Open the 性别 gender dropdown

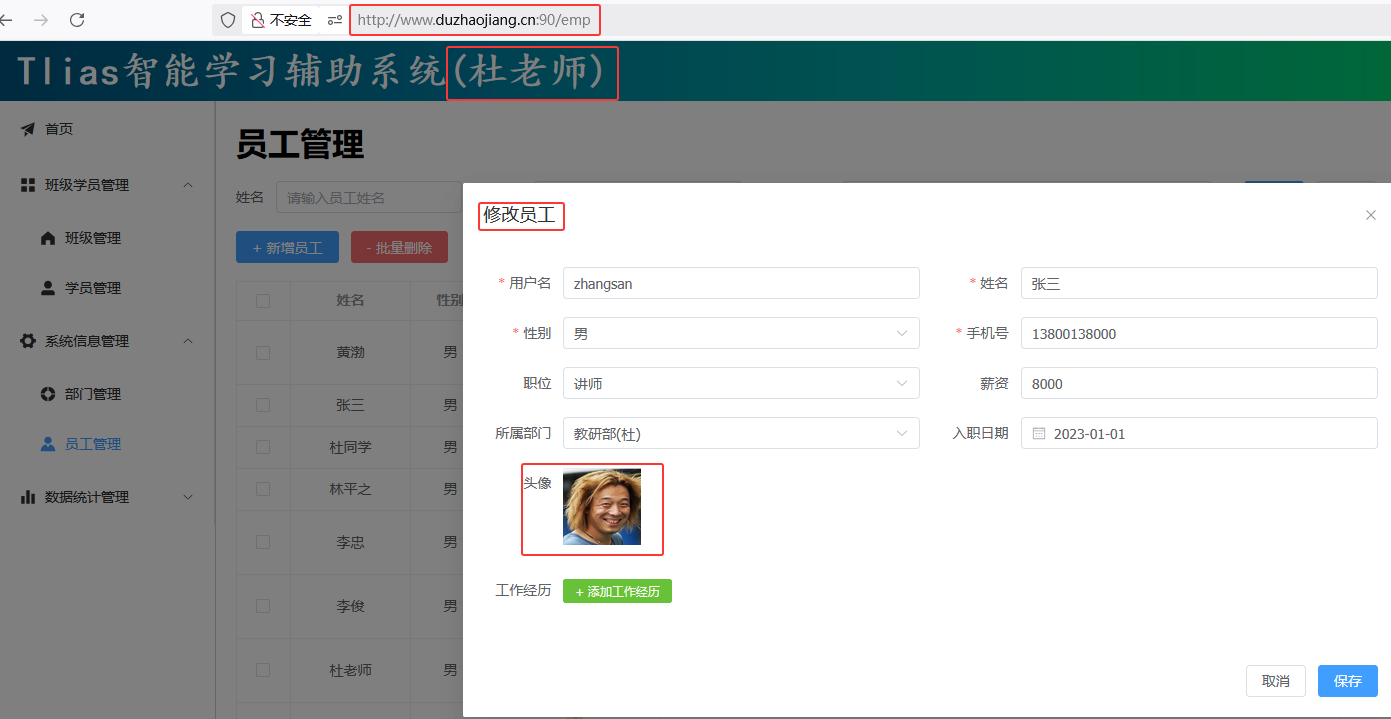click(740, 334)
